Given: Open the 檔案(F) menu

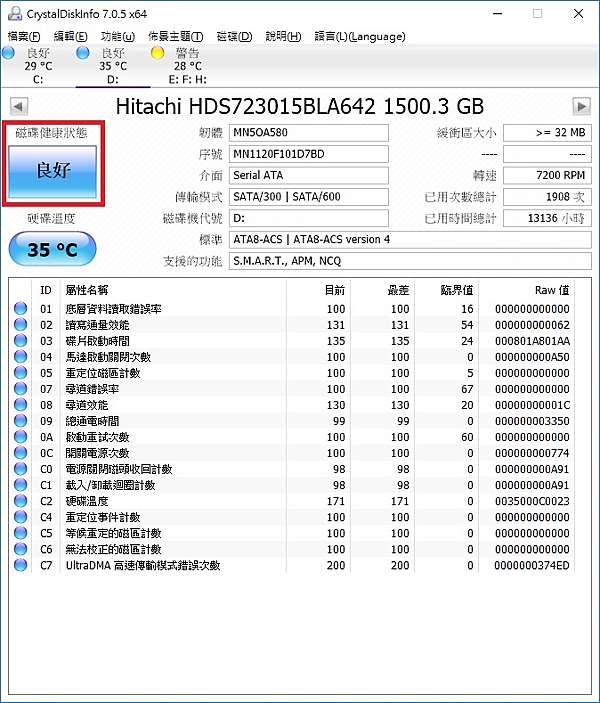Looking at the screenshot, I should point(24,36).
